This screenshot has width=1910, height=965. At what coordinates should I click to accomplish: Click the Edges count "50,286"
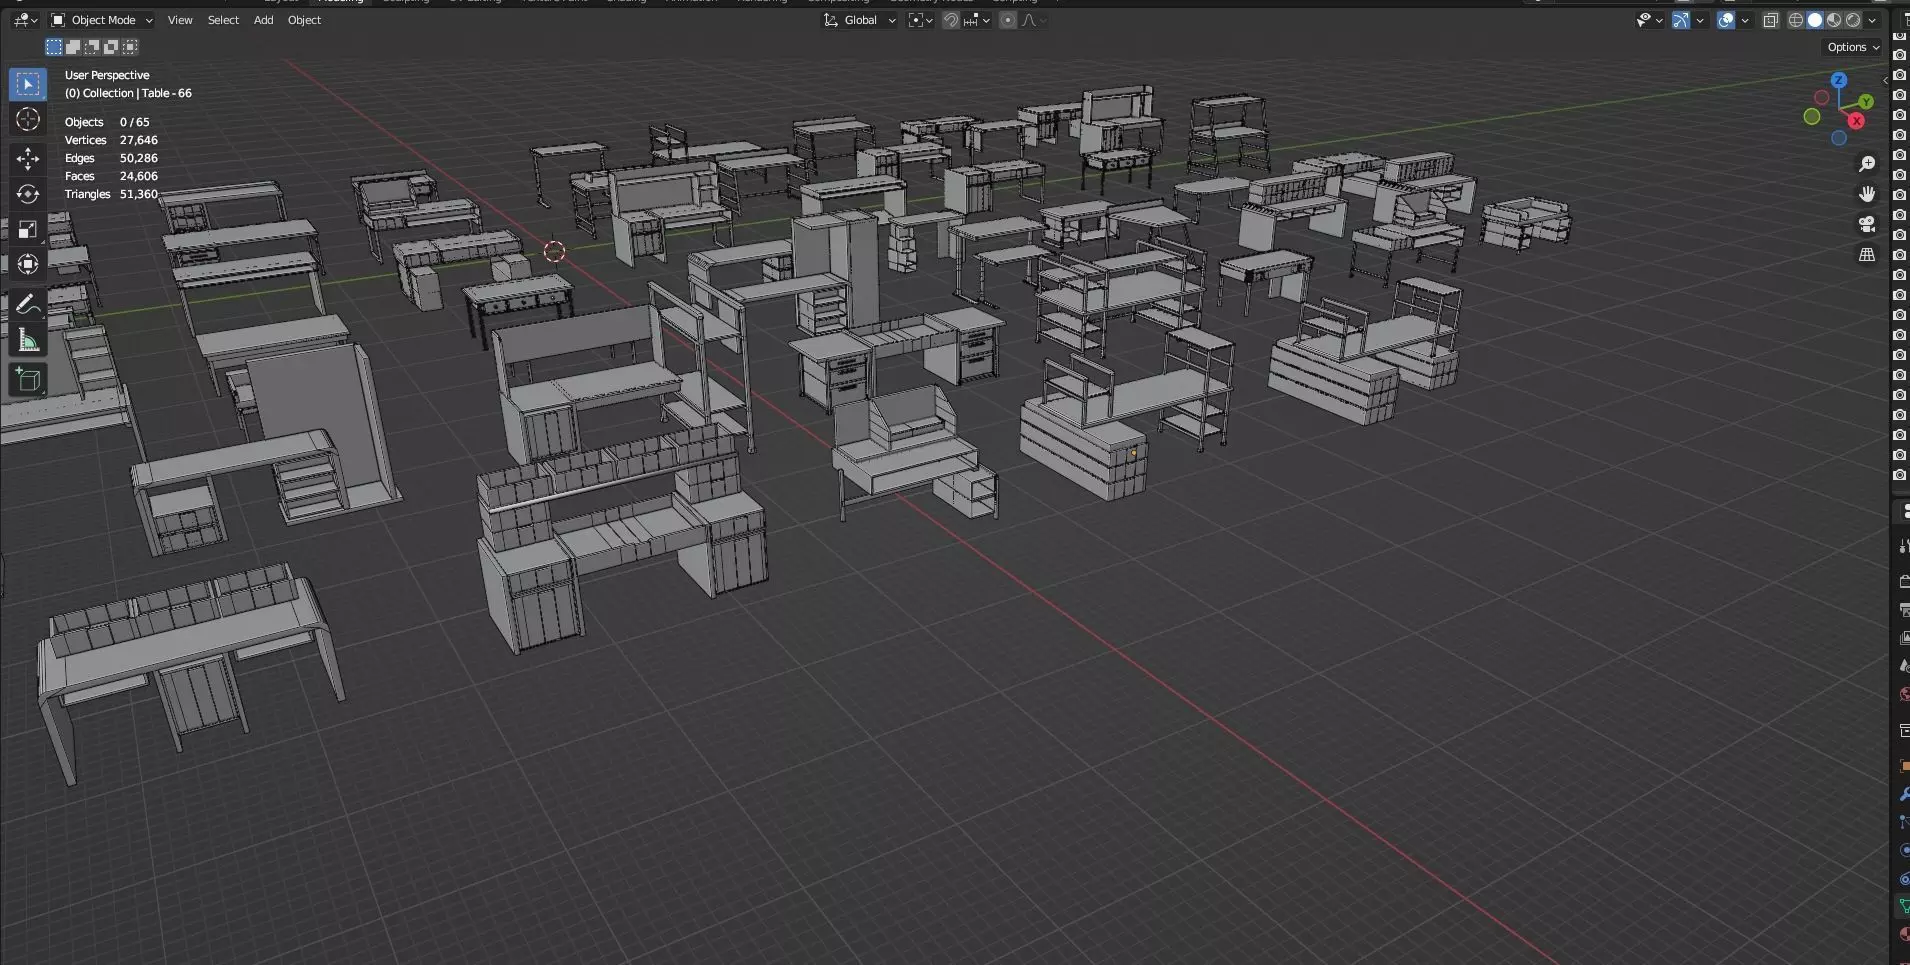[138, 158]
